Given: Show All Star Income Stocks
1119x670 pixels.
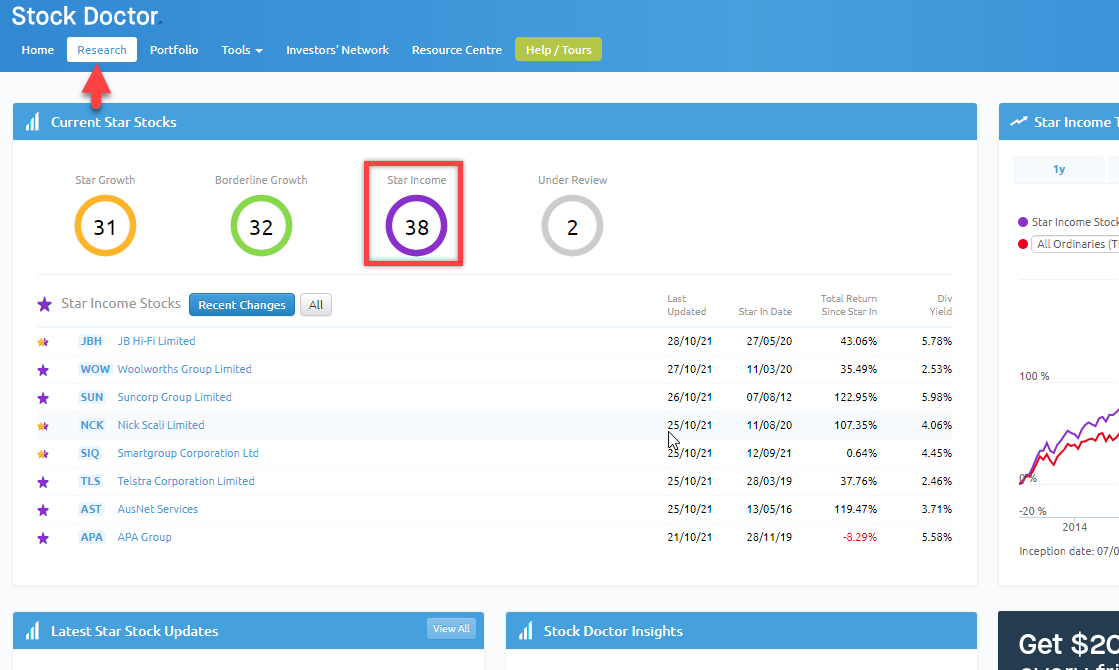Looking at the screenshot, I should pos(316,305).
